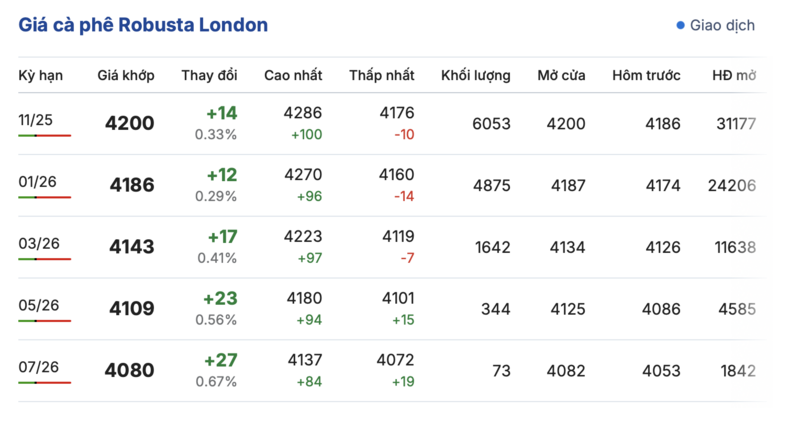
Task: Select the 01/26 contract term
Action: click(38, 182)
